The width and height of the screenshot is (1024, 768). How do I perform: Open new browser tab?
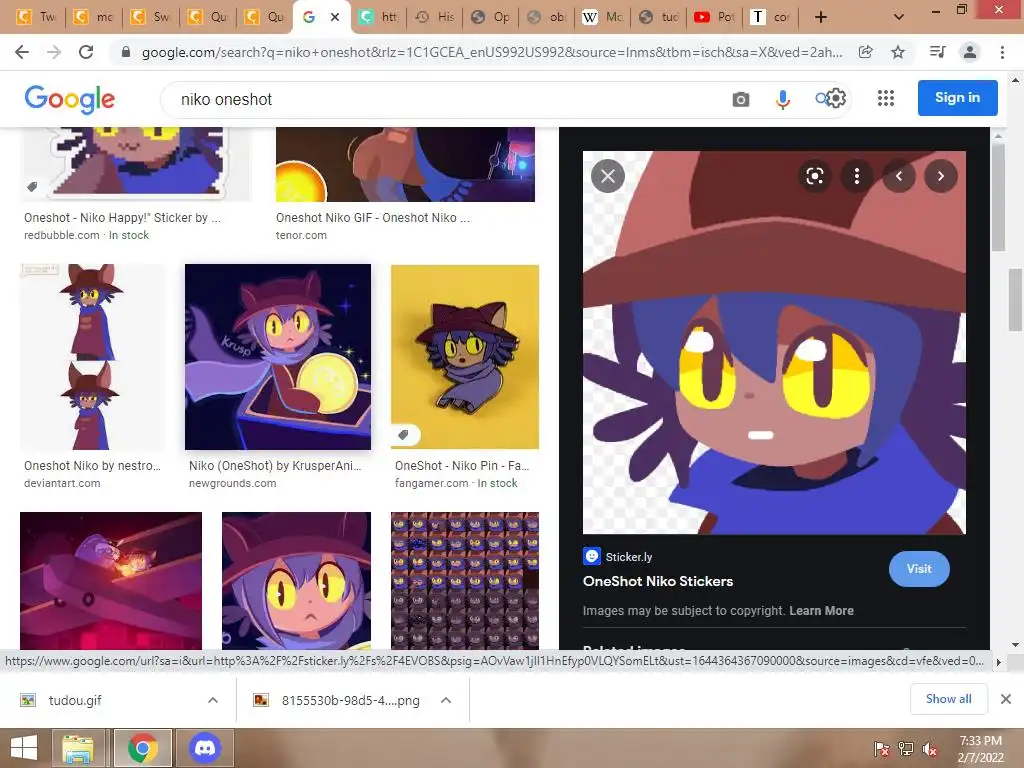point(821,17)
